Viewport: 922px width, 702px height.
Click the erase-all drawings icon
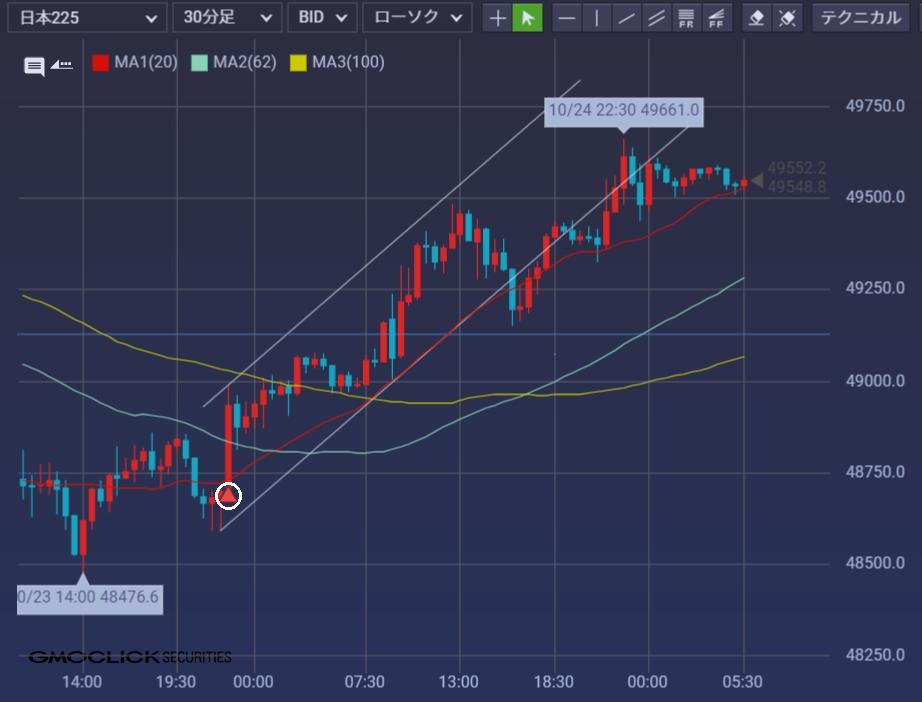coord(787,18)
